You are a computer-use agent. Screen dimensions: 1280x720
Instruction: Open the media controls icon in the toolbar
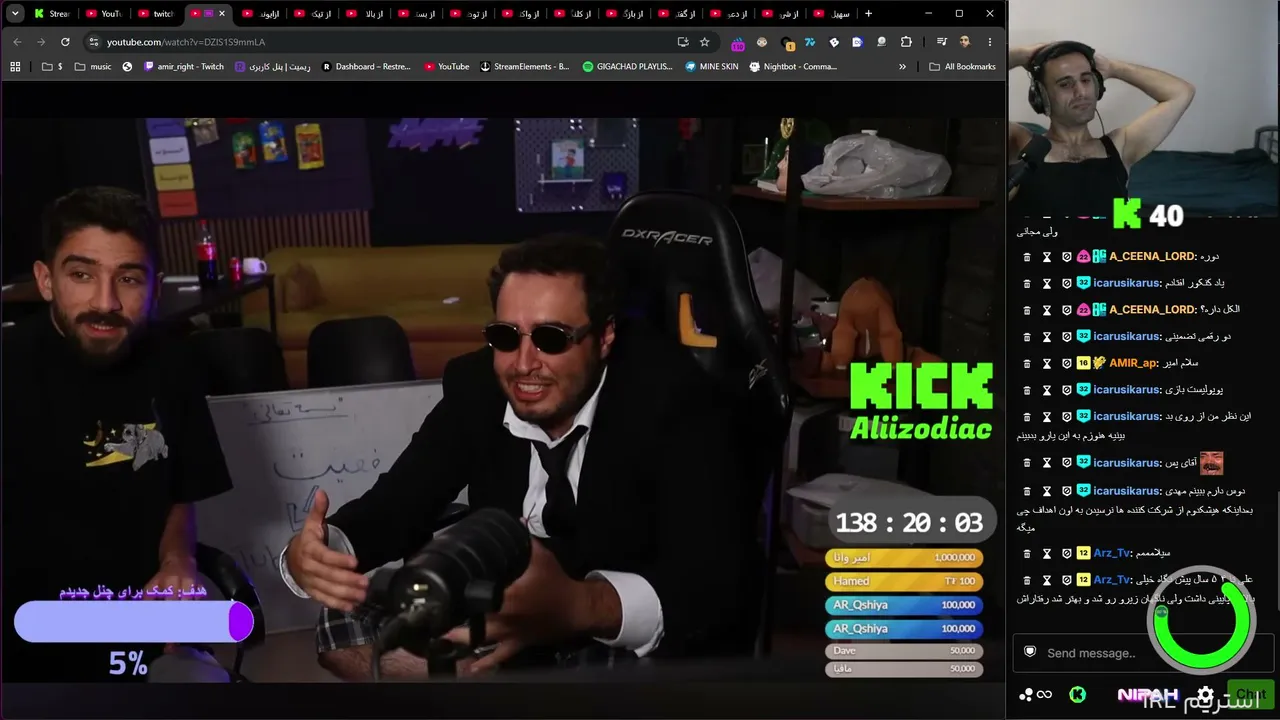[x=942, y=42]
